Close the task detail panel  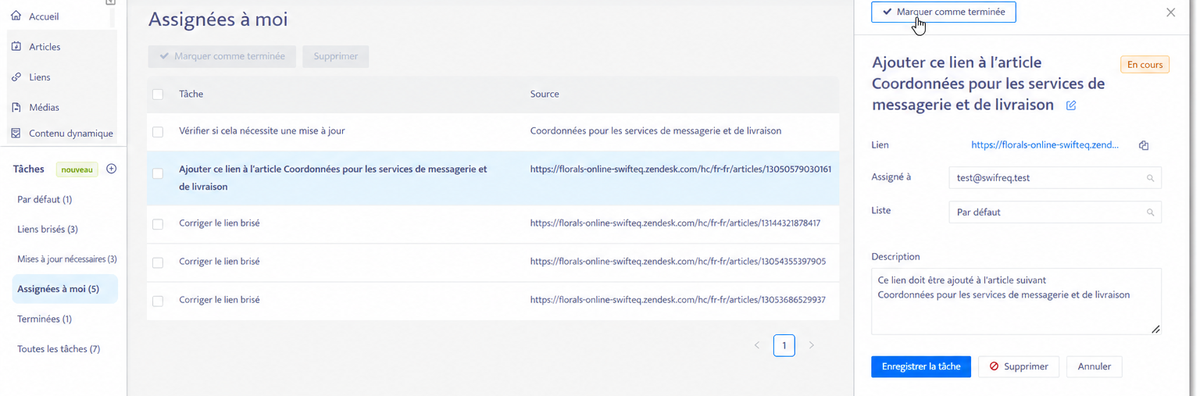(1171, 12)
